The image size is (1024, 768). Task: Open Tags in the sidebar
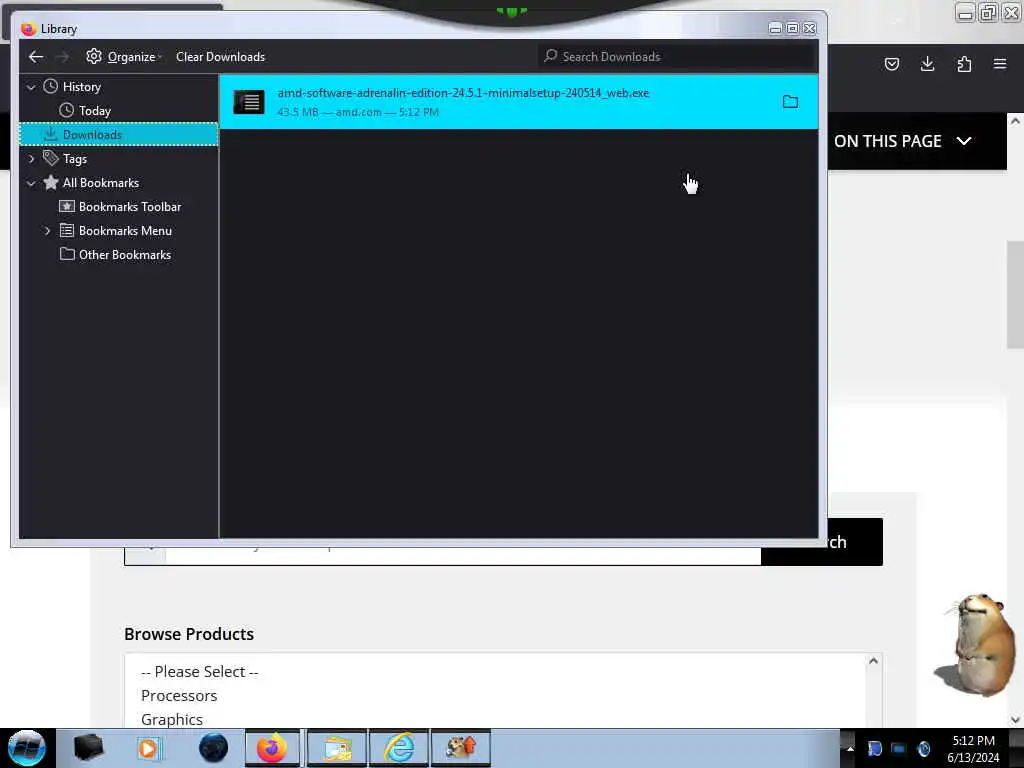click(74, 159)
